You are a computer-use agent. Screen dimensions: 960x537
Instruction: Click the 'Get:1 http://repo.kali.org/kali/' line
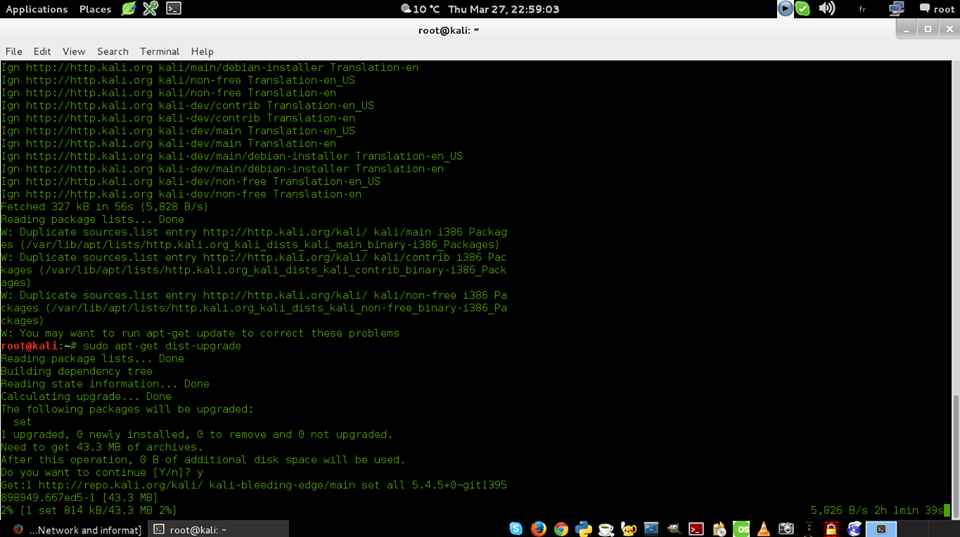tap(253, 485)
